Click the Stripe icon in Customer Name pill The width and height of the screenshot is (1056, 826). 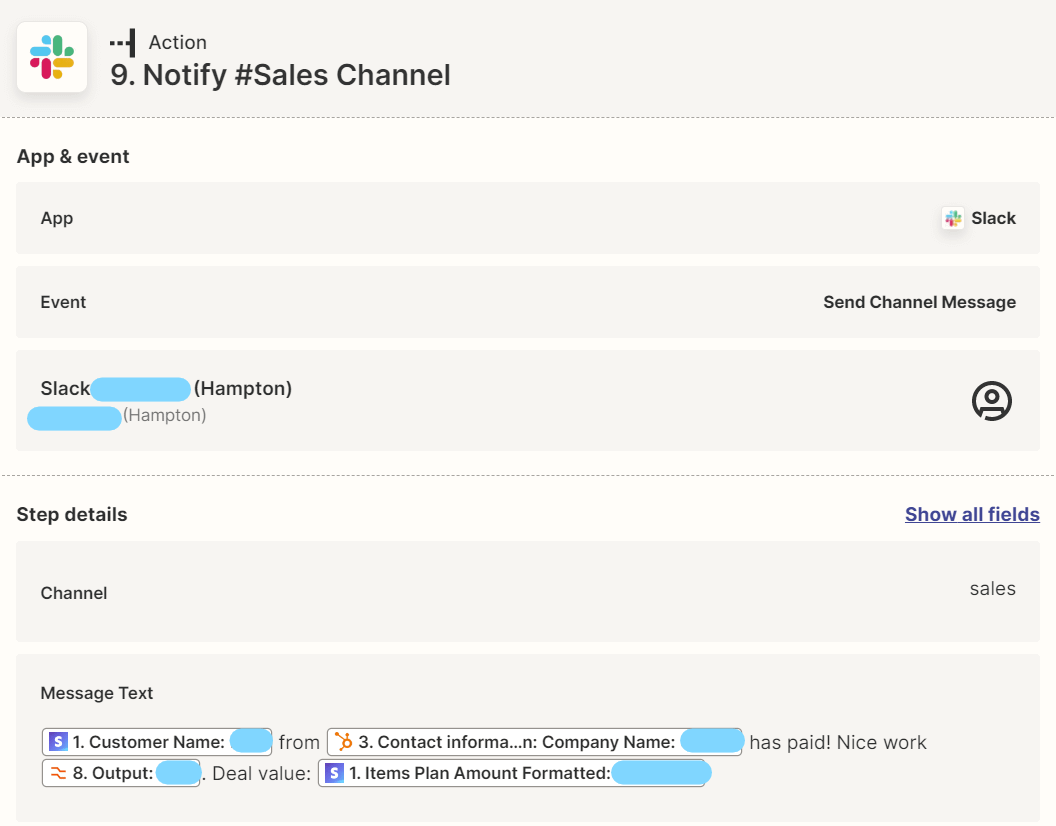coord(58,742)
